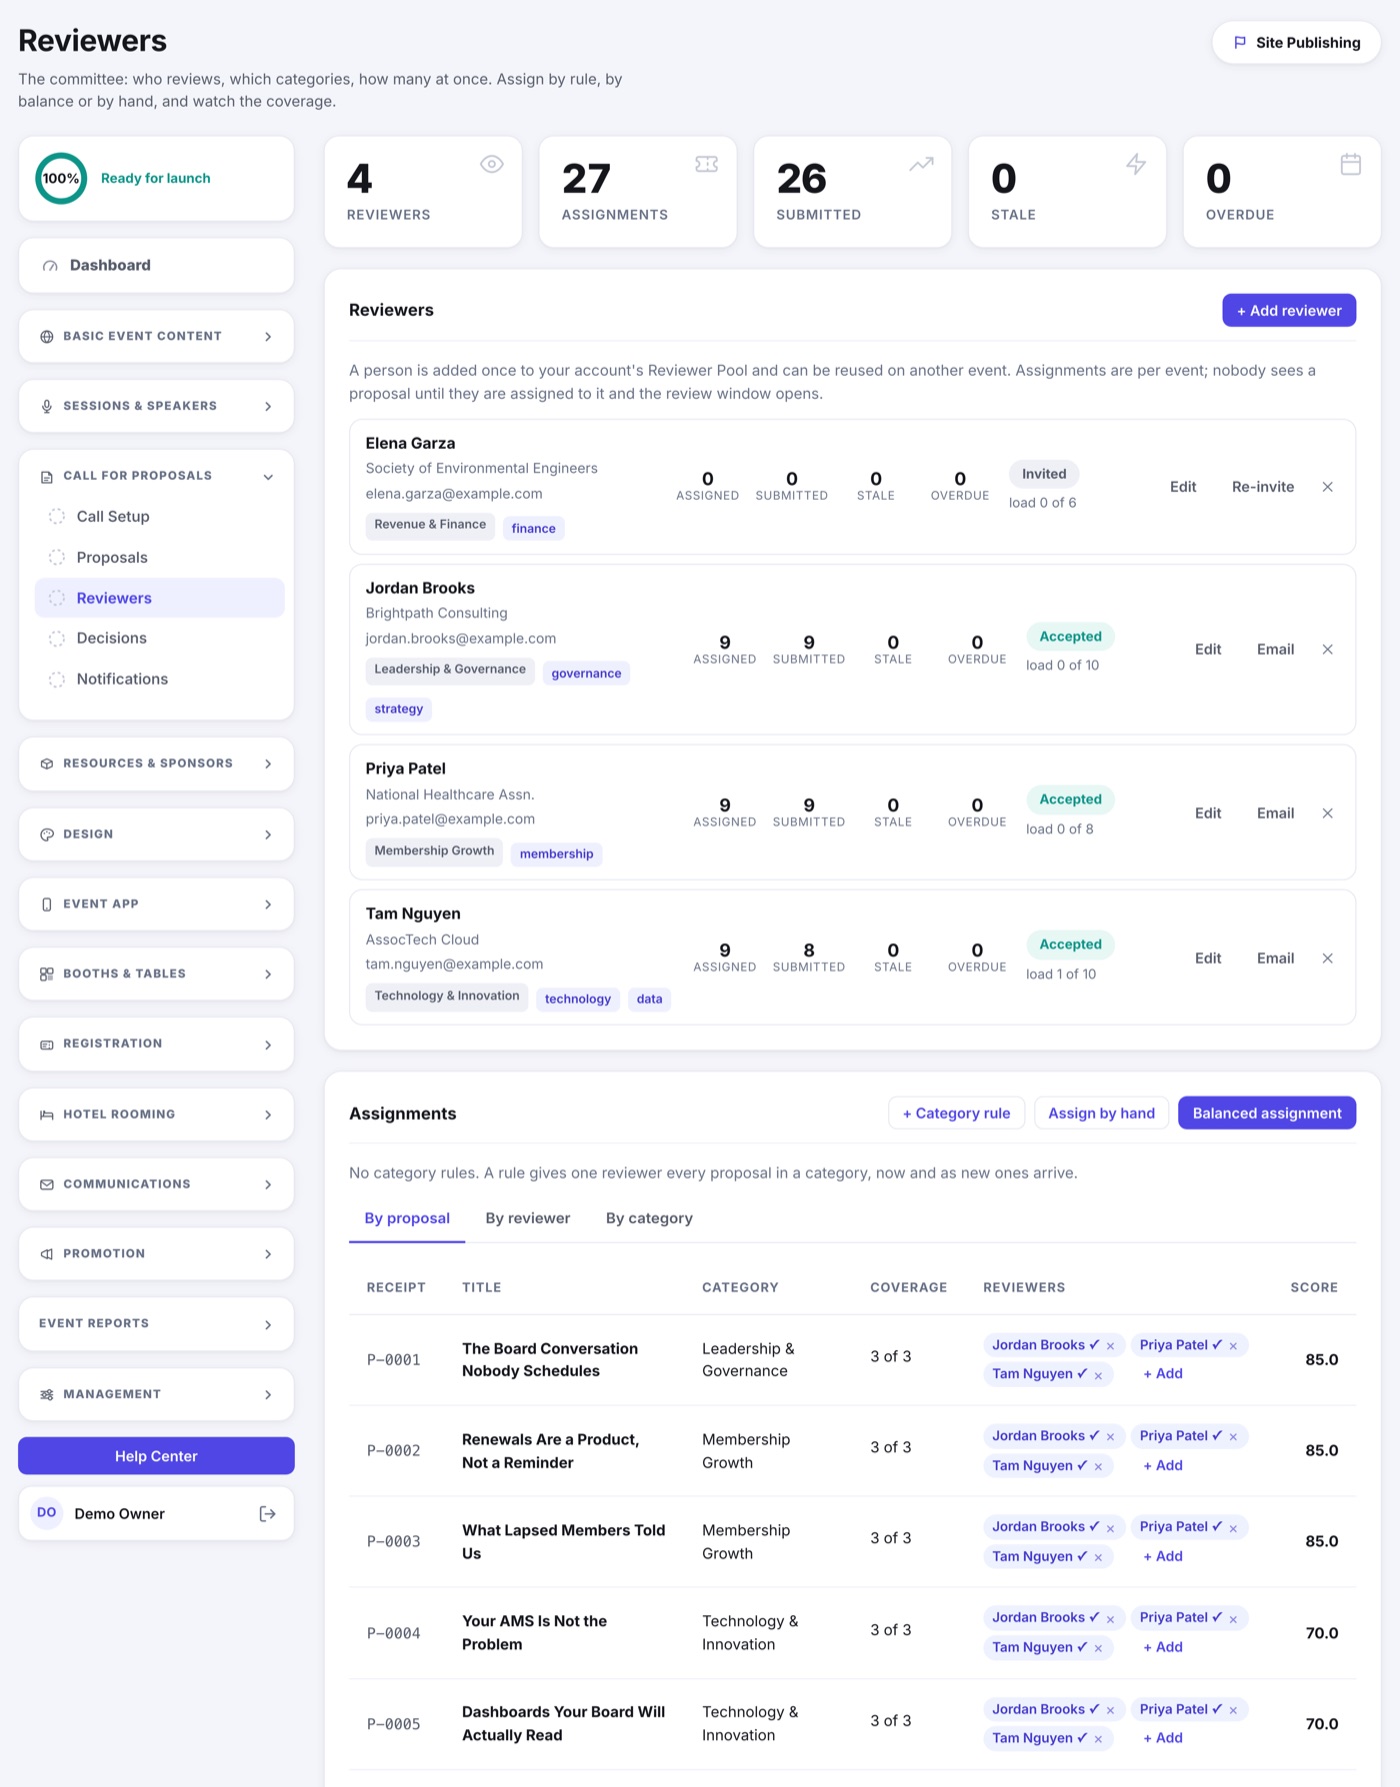The width and height of the screenshot is (1400, 1787).
Task: Click the bed icon for Hotel Rooming
Action: coord(46,1115)
